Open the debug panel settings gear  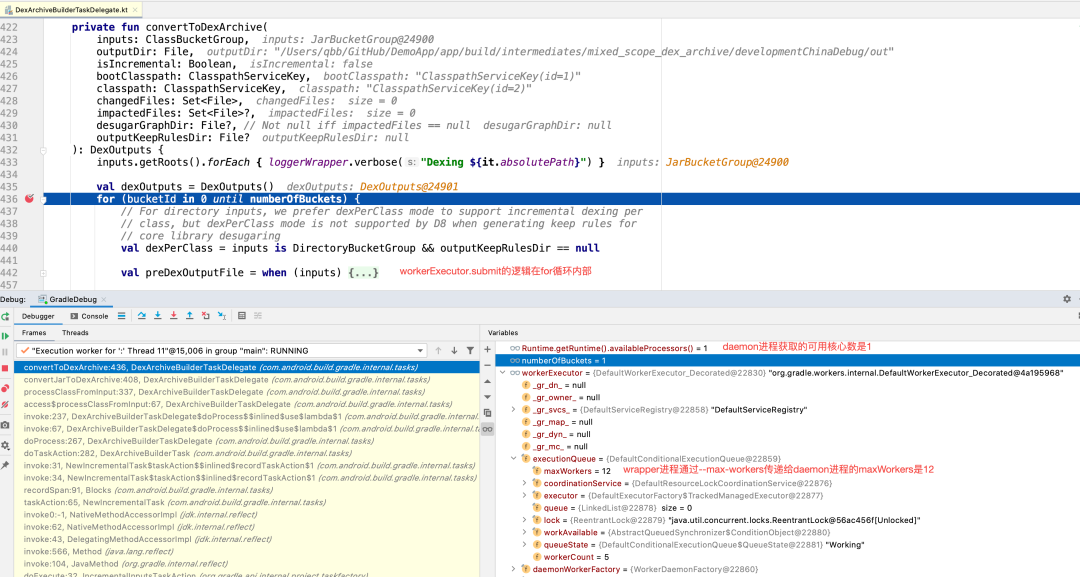1067,299
